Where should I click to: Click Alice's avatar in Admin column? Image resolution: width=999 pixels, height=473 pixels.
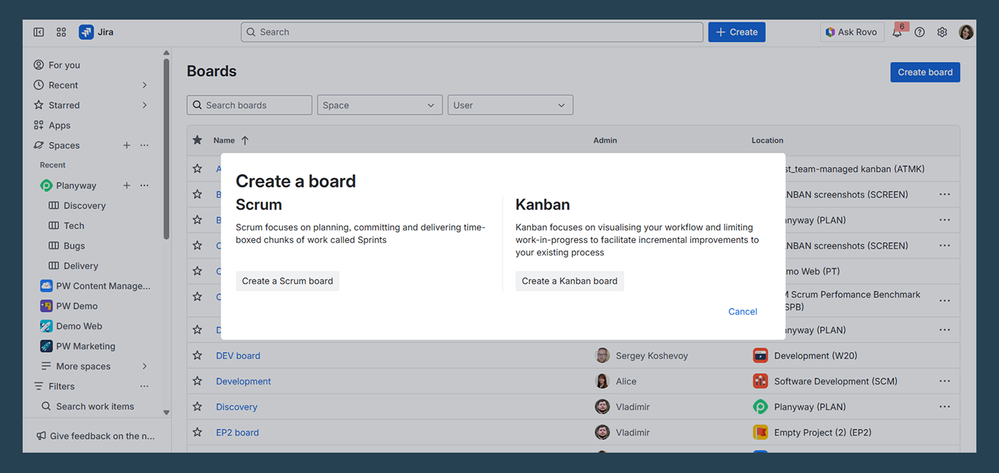point(602,381)
